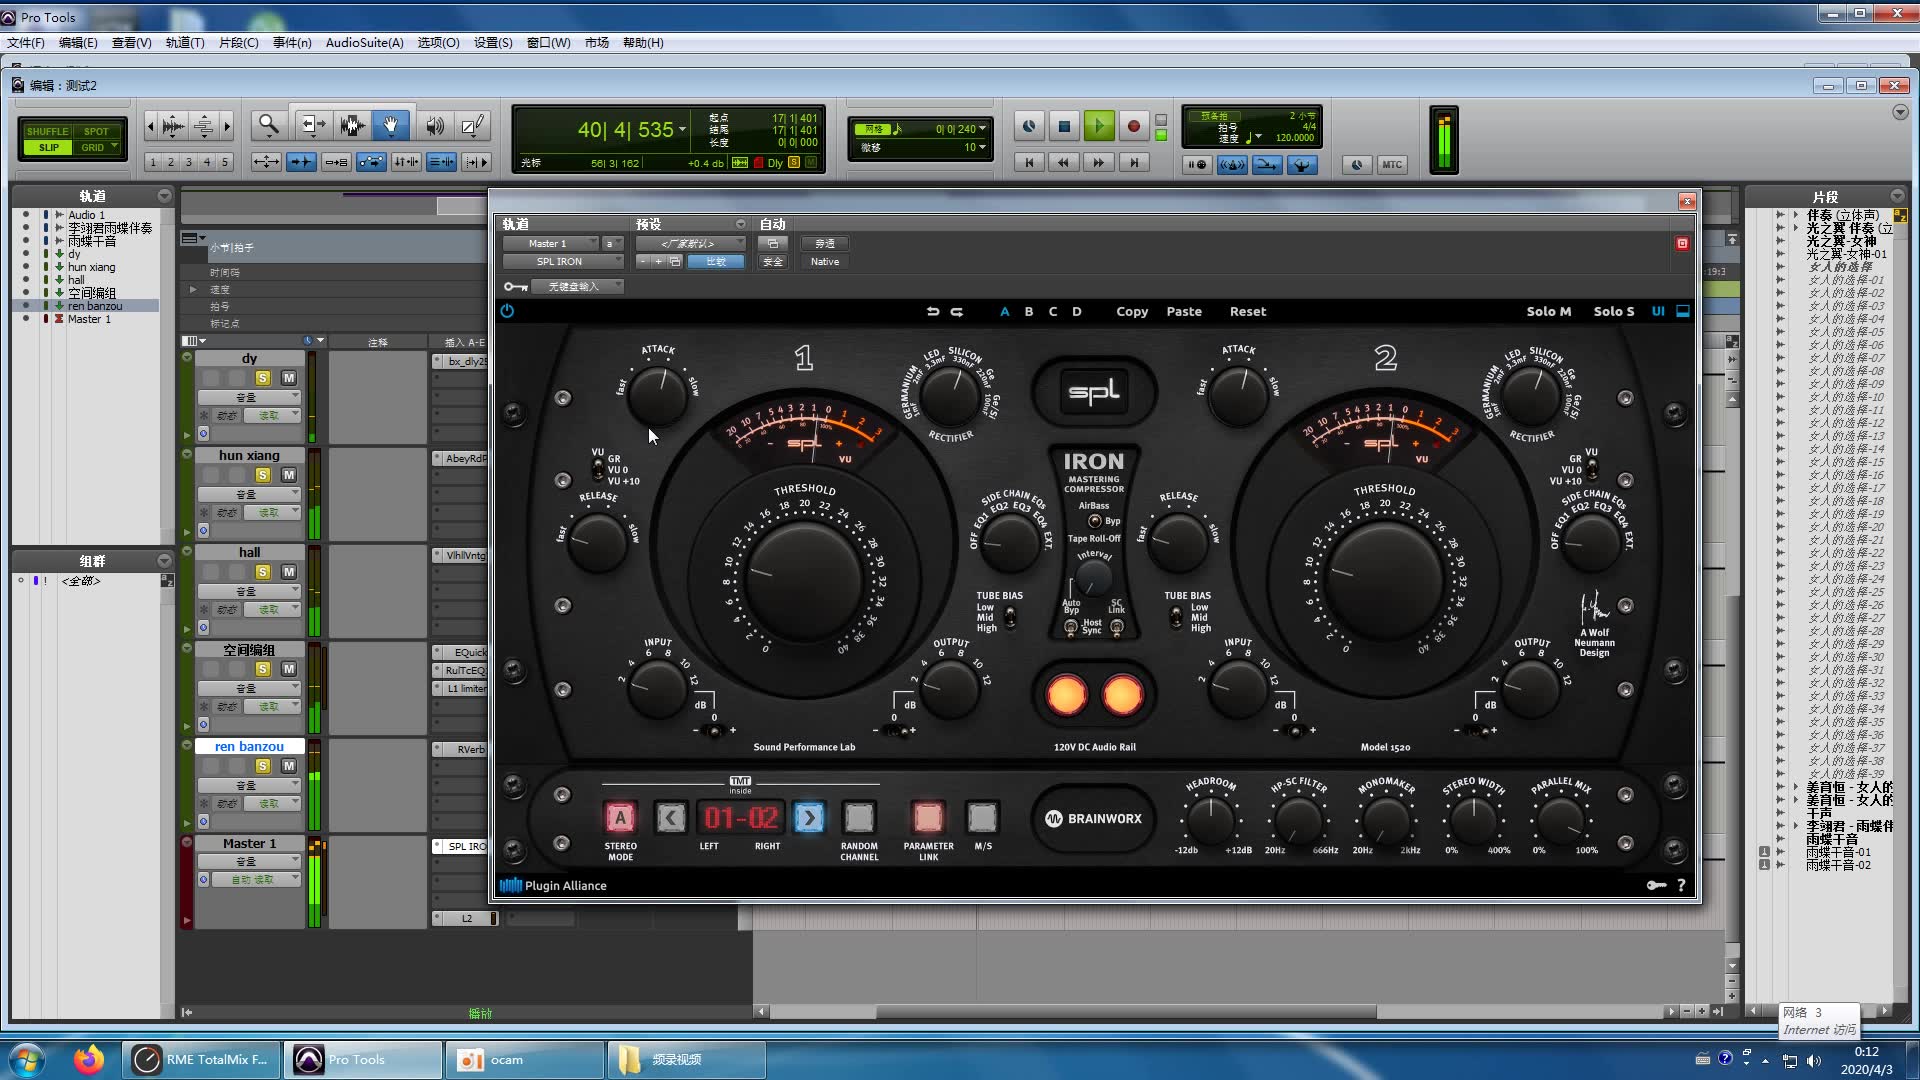The width and height of the screenshot is (1920, 1080).
Task: Click the Fast Forward transport button
Action: 1098,163
